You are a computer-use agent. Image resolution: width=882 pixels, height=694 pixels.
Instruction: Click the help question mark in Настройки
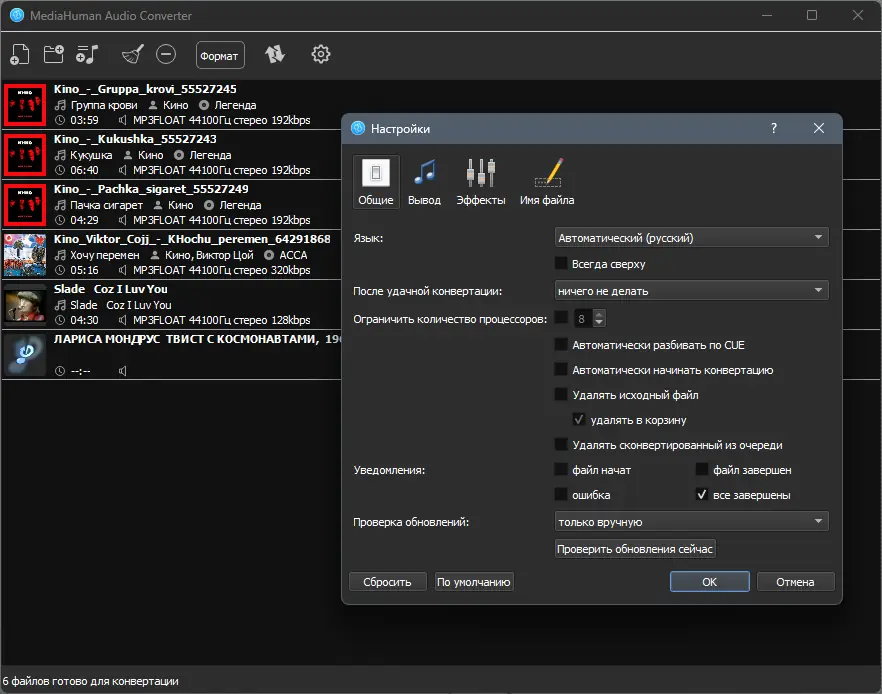pyautogui.click(x=773, y=128)
